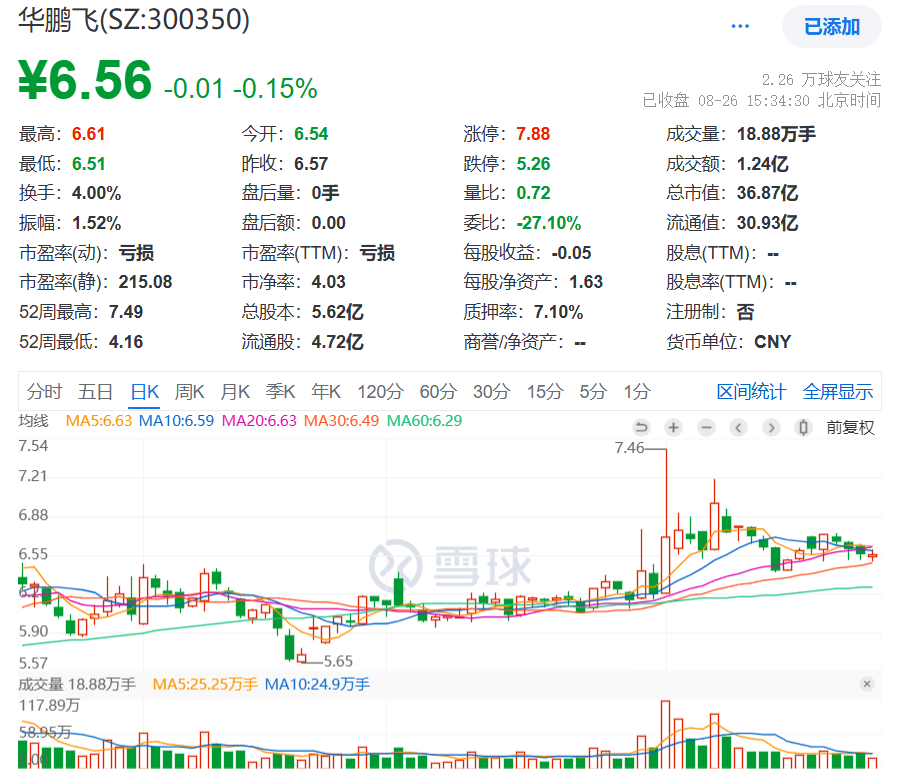Screen dimensions: 910x769
Task: Click the 市净率 value 4.03
Action: (328, 282)
